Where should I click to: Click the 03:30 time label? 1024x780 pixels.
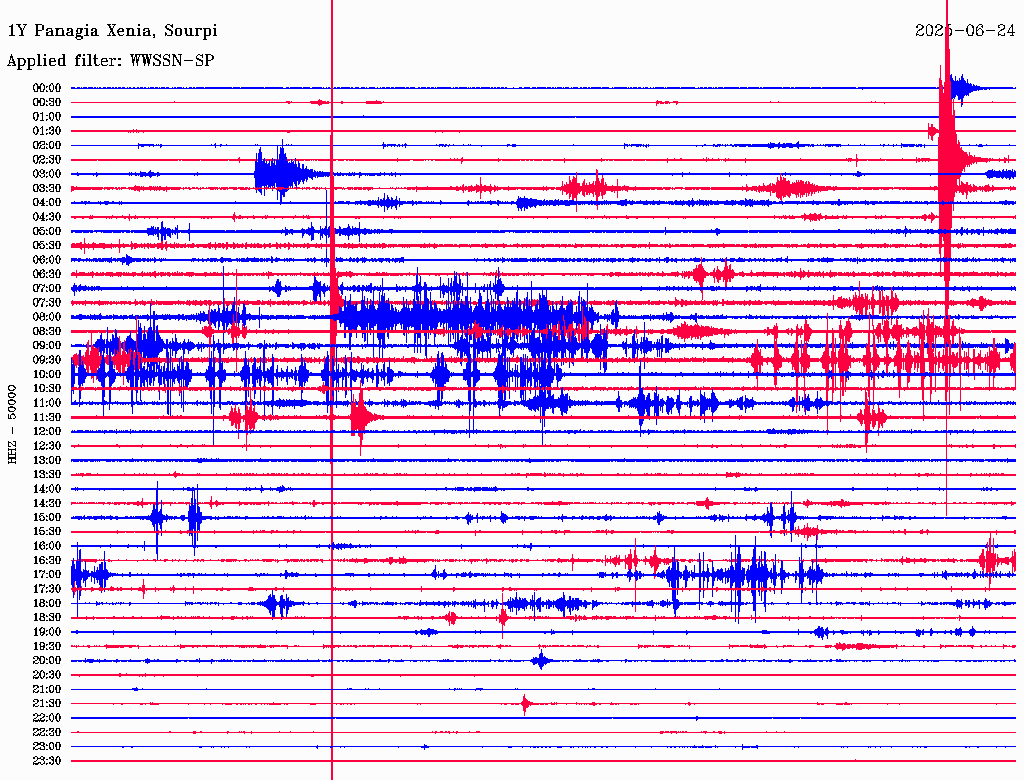tap(47, 189)
